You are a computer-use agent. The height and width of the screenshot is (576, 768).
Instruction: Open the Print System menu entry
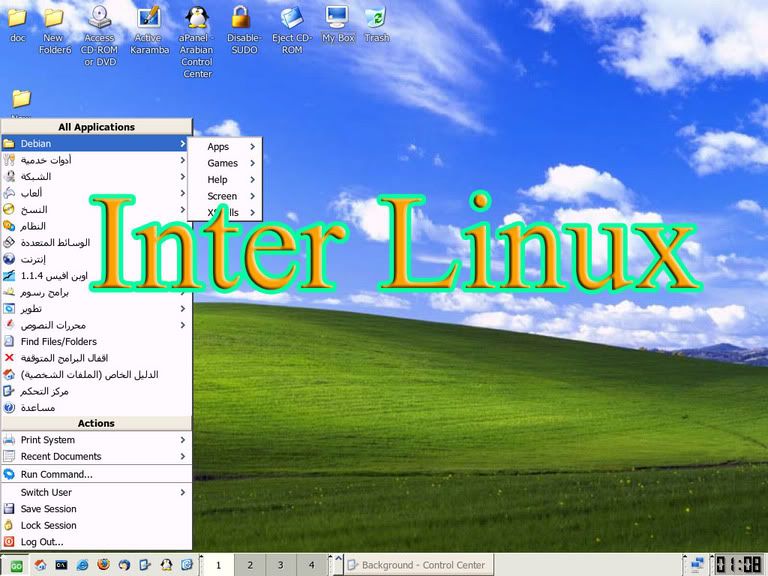click(96, 440)
